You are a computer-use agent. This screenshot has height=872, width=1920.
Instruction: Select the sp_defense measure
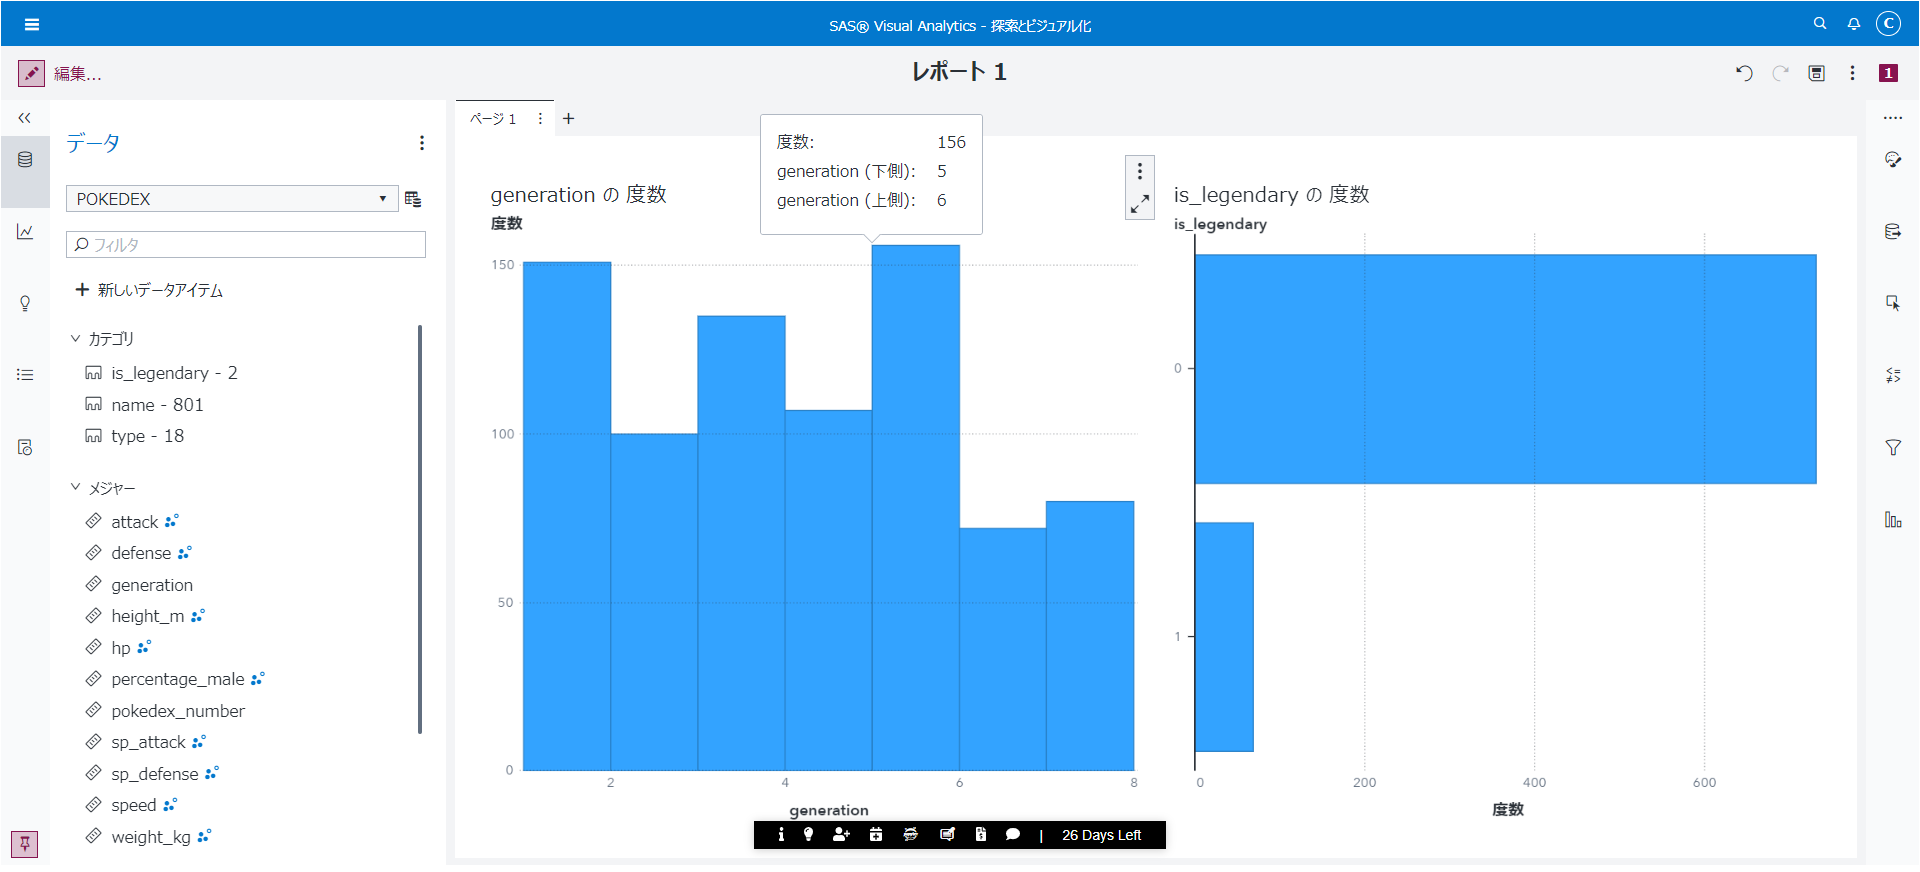[154, 774]
